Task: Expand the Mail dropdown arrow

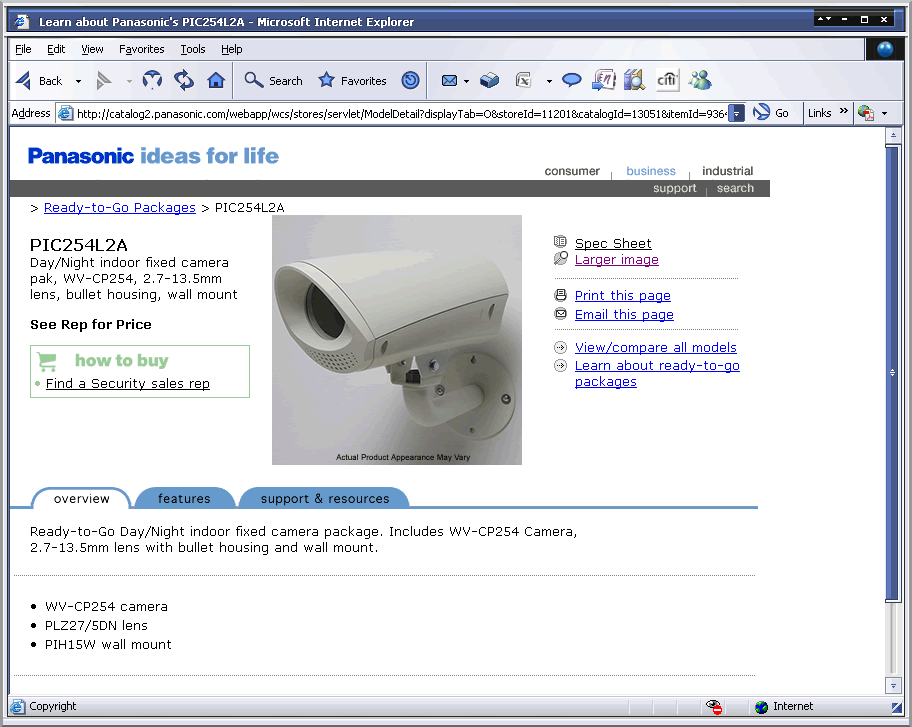Action: (x=466, y=81)
